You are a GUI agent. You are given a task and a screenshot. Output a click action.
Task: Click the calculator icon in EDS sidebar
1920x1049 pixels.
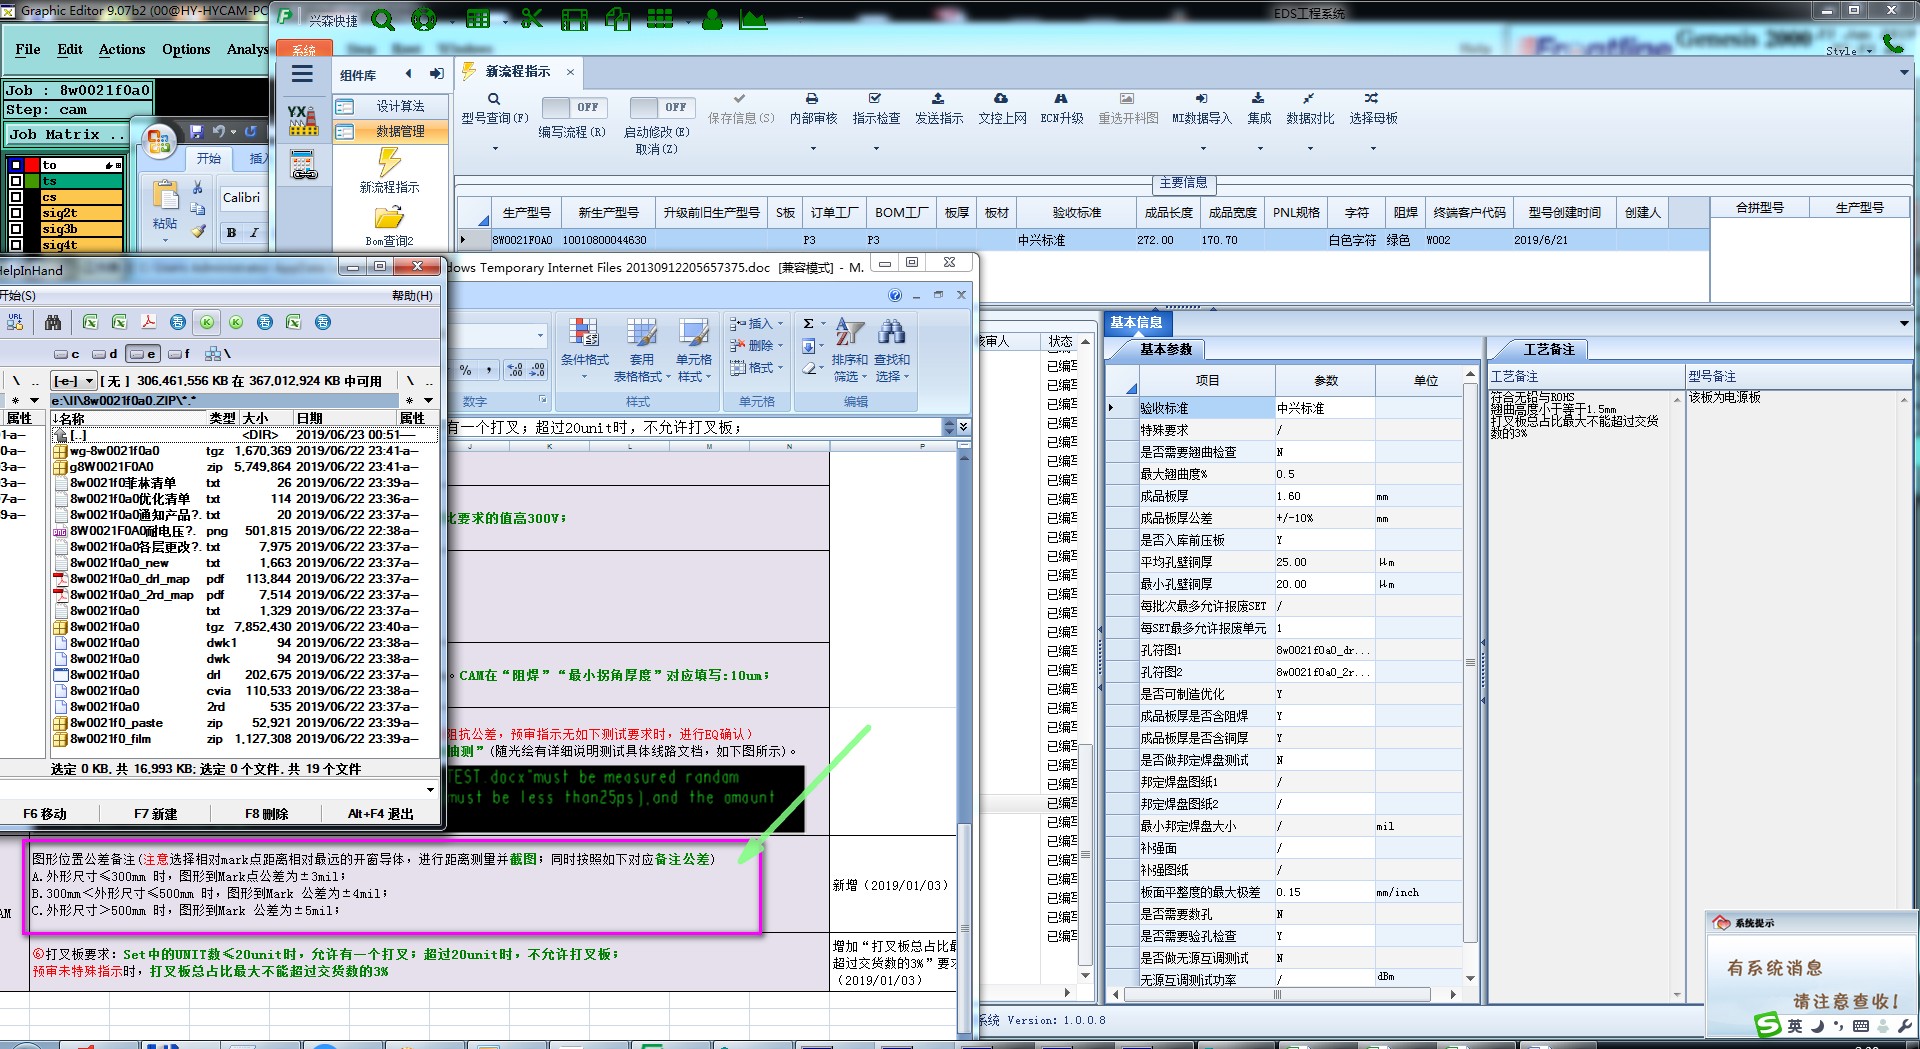click(x=304, y=165)
